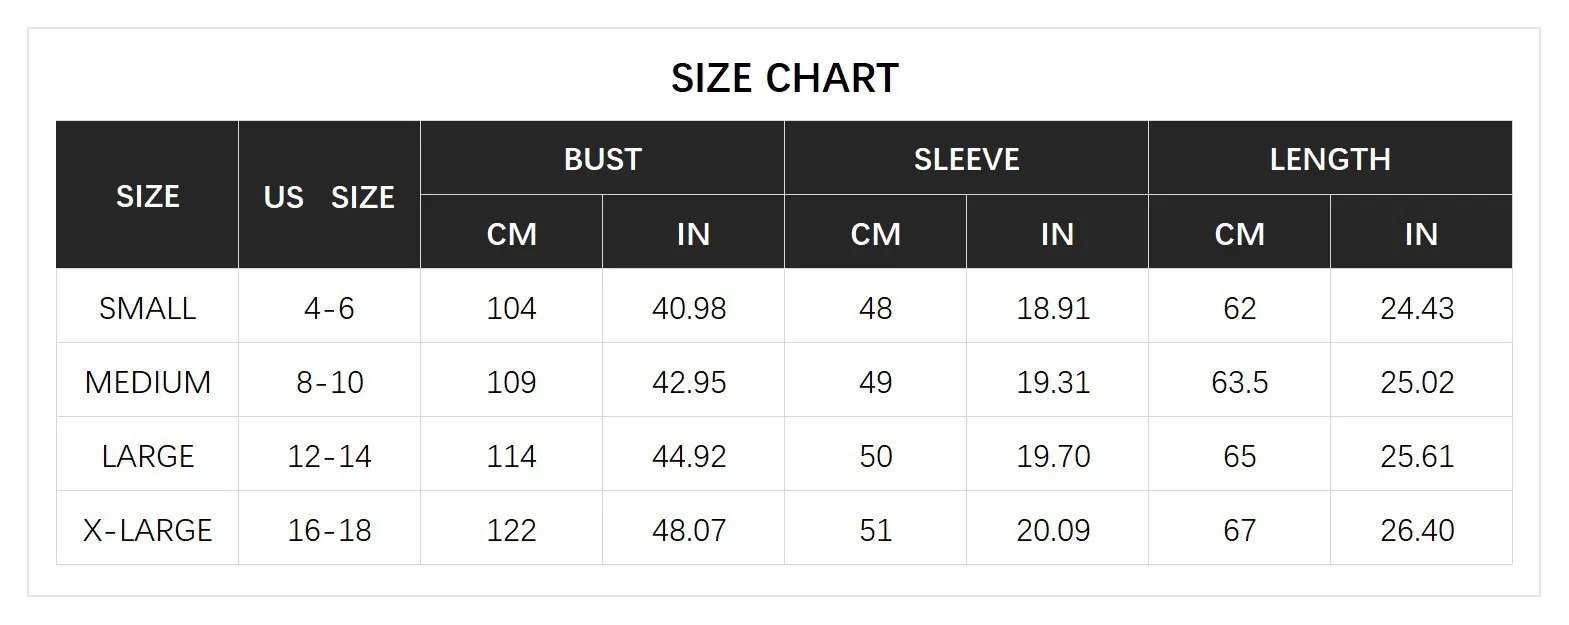
Task: Select the 48.07 bust inches cell
Action: (689, 530)
